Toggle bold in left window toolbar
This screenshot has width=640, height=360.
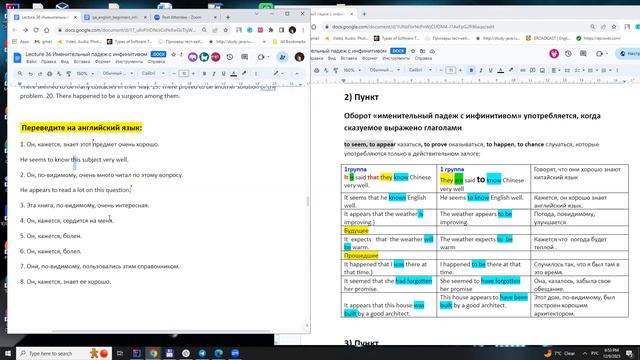click(204, 74)
